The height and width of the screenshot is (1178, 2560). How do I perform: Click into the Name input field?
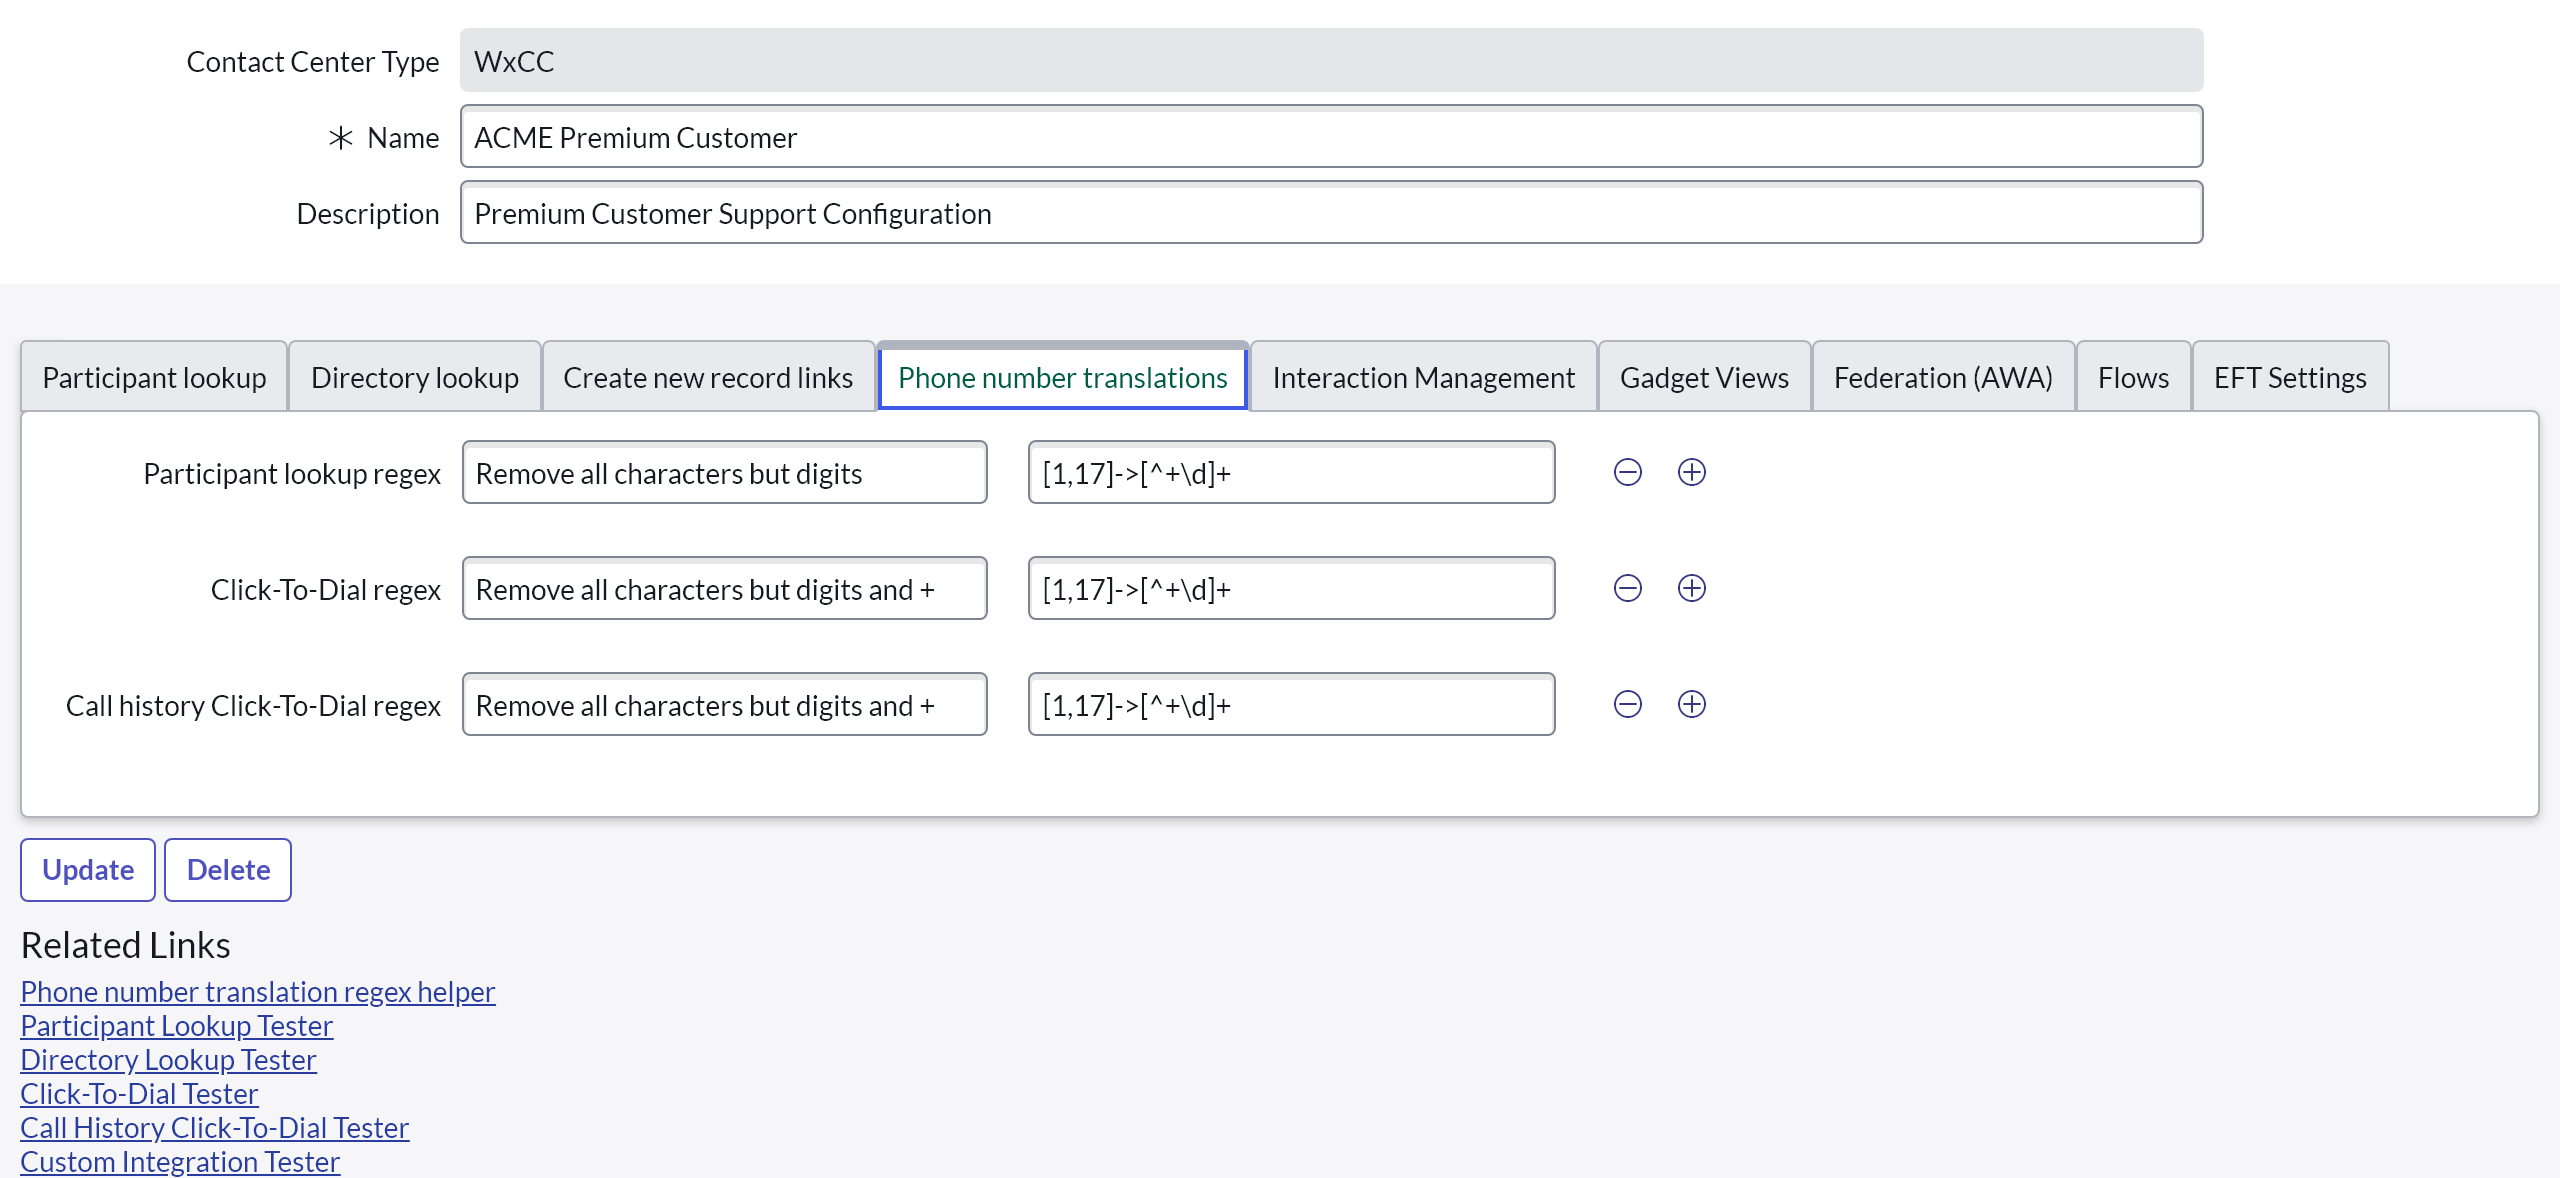point(1330,137)
